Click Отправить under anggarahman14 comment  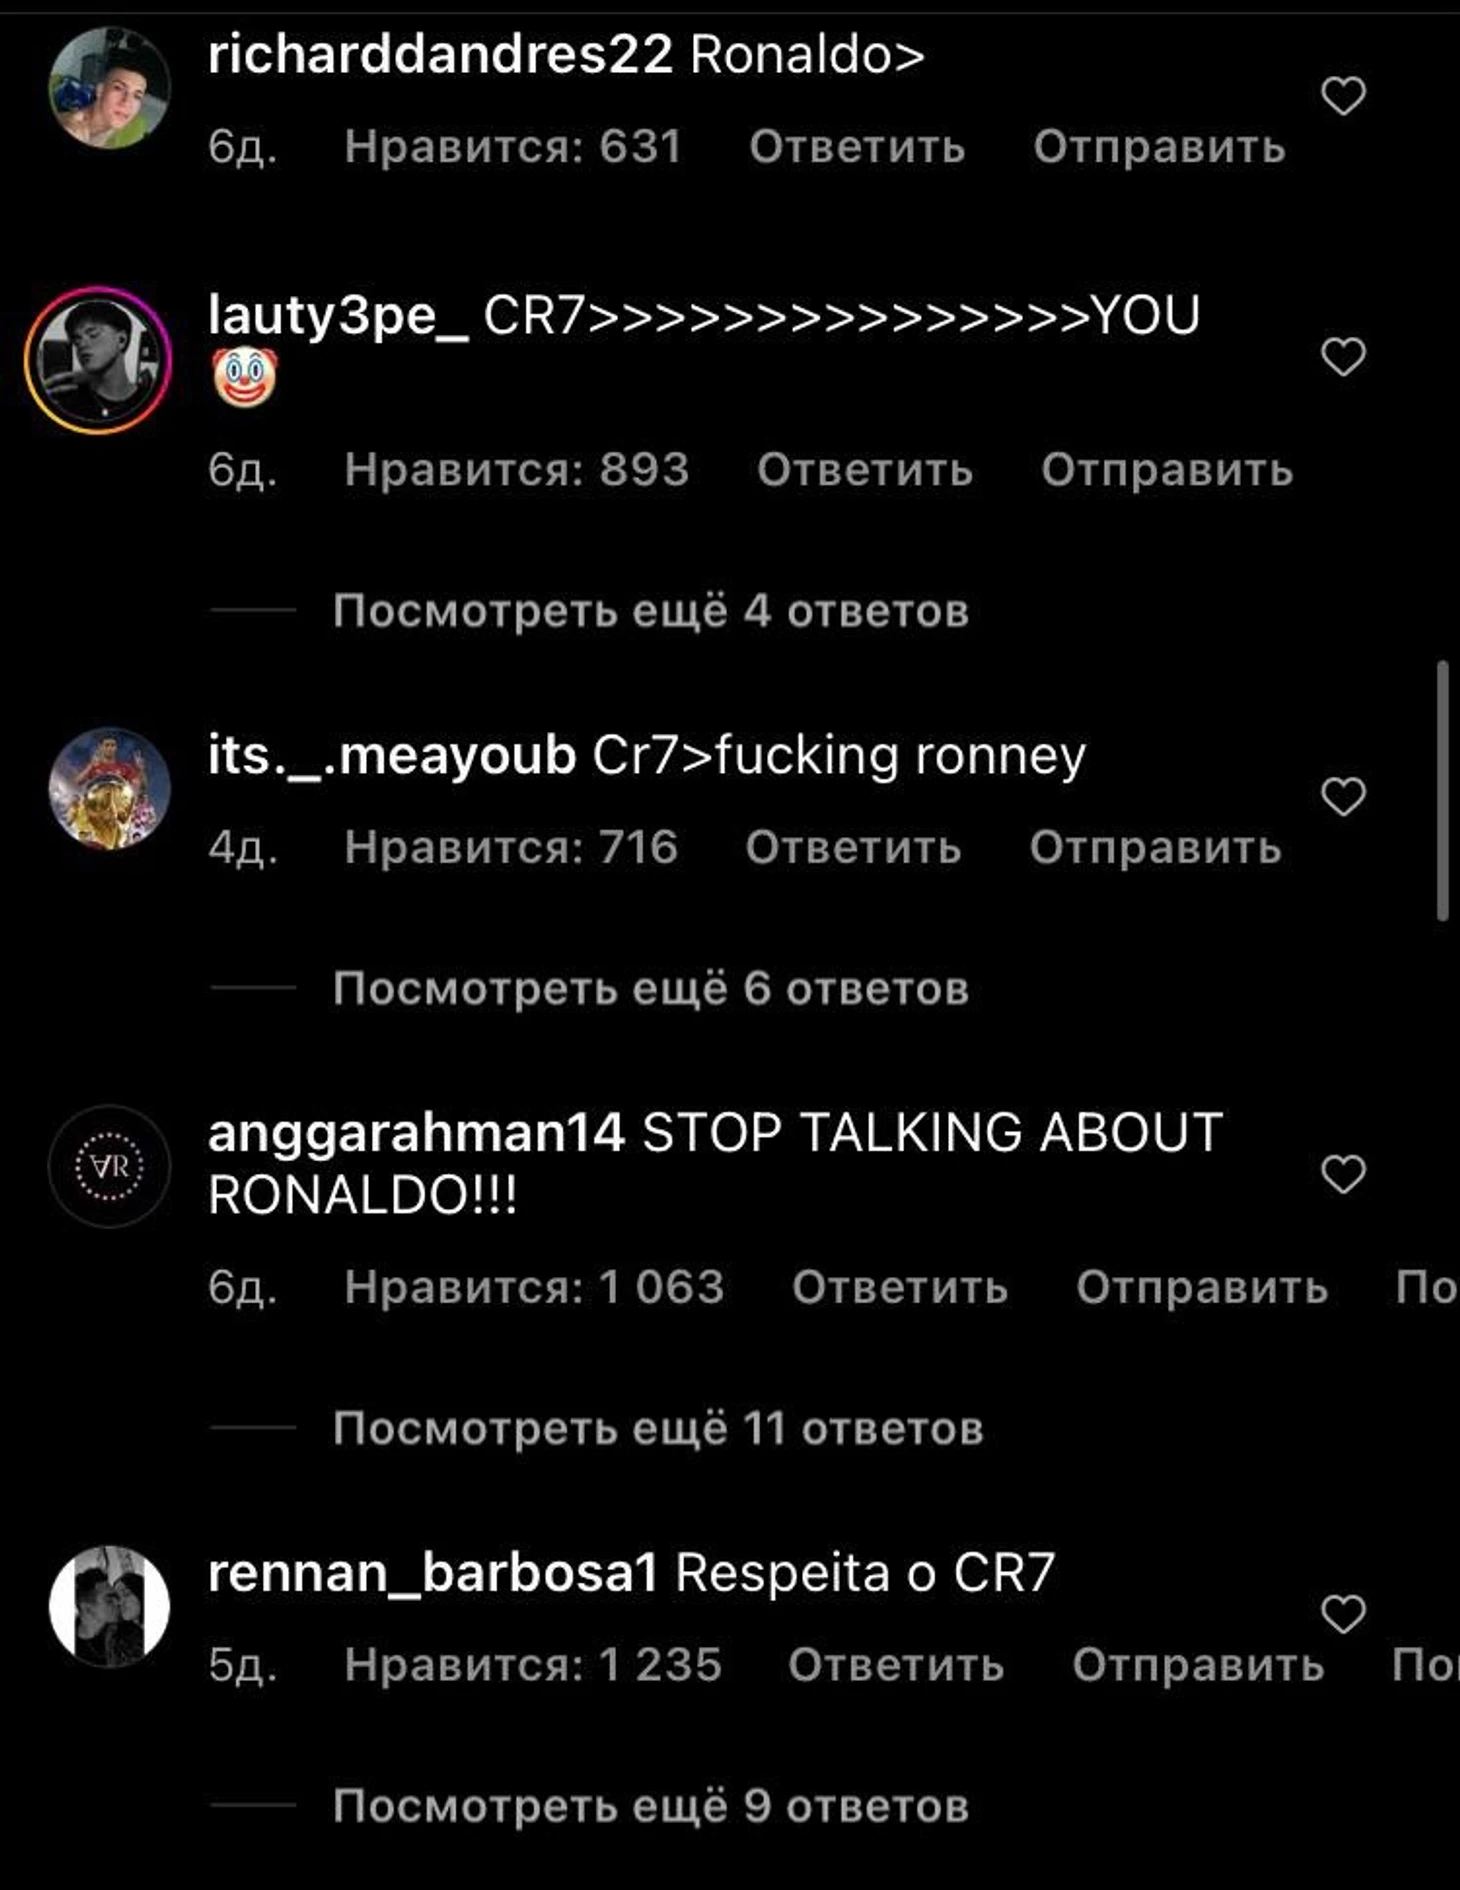[x=1202, y=1287]
